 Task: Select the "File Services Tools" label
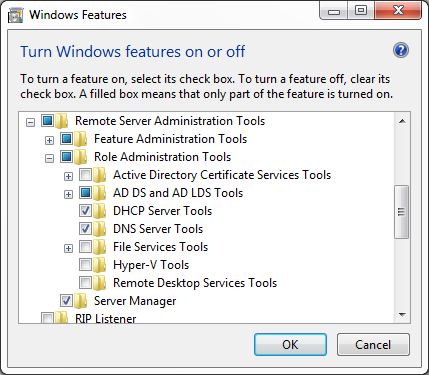point(160,247)
